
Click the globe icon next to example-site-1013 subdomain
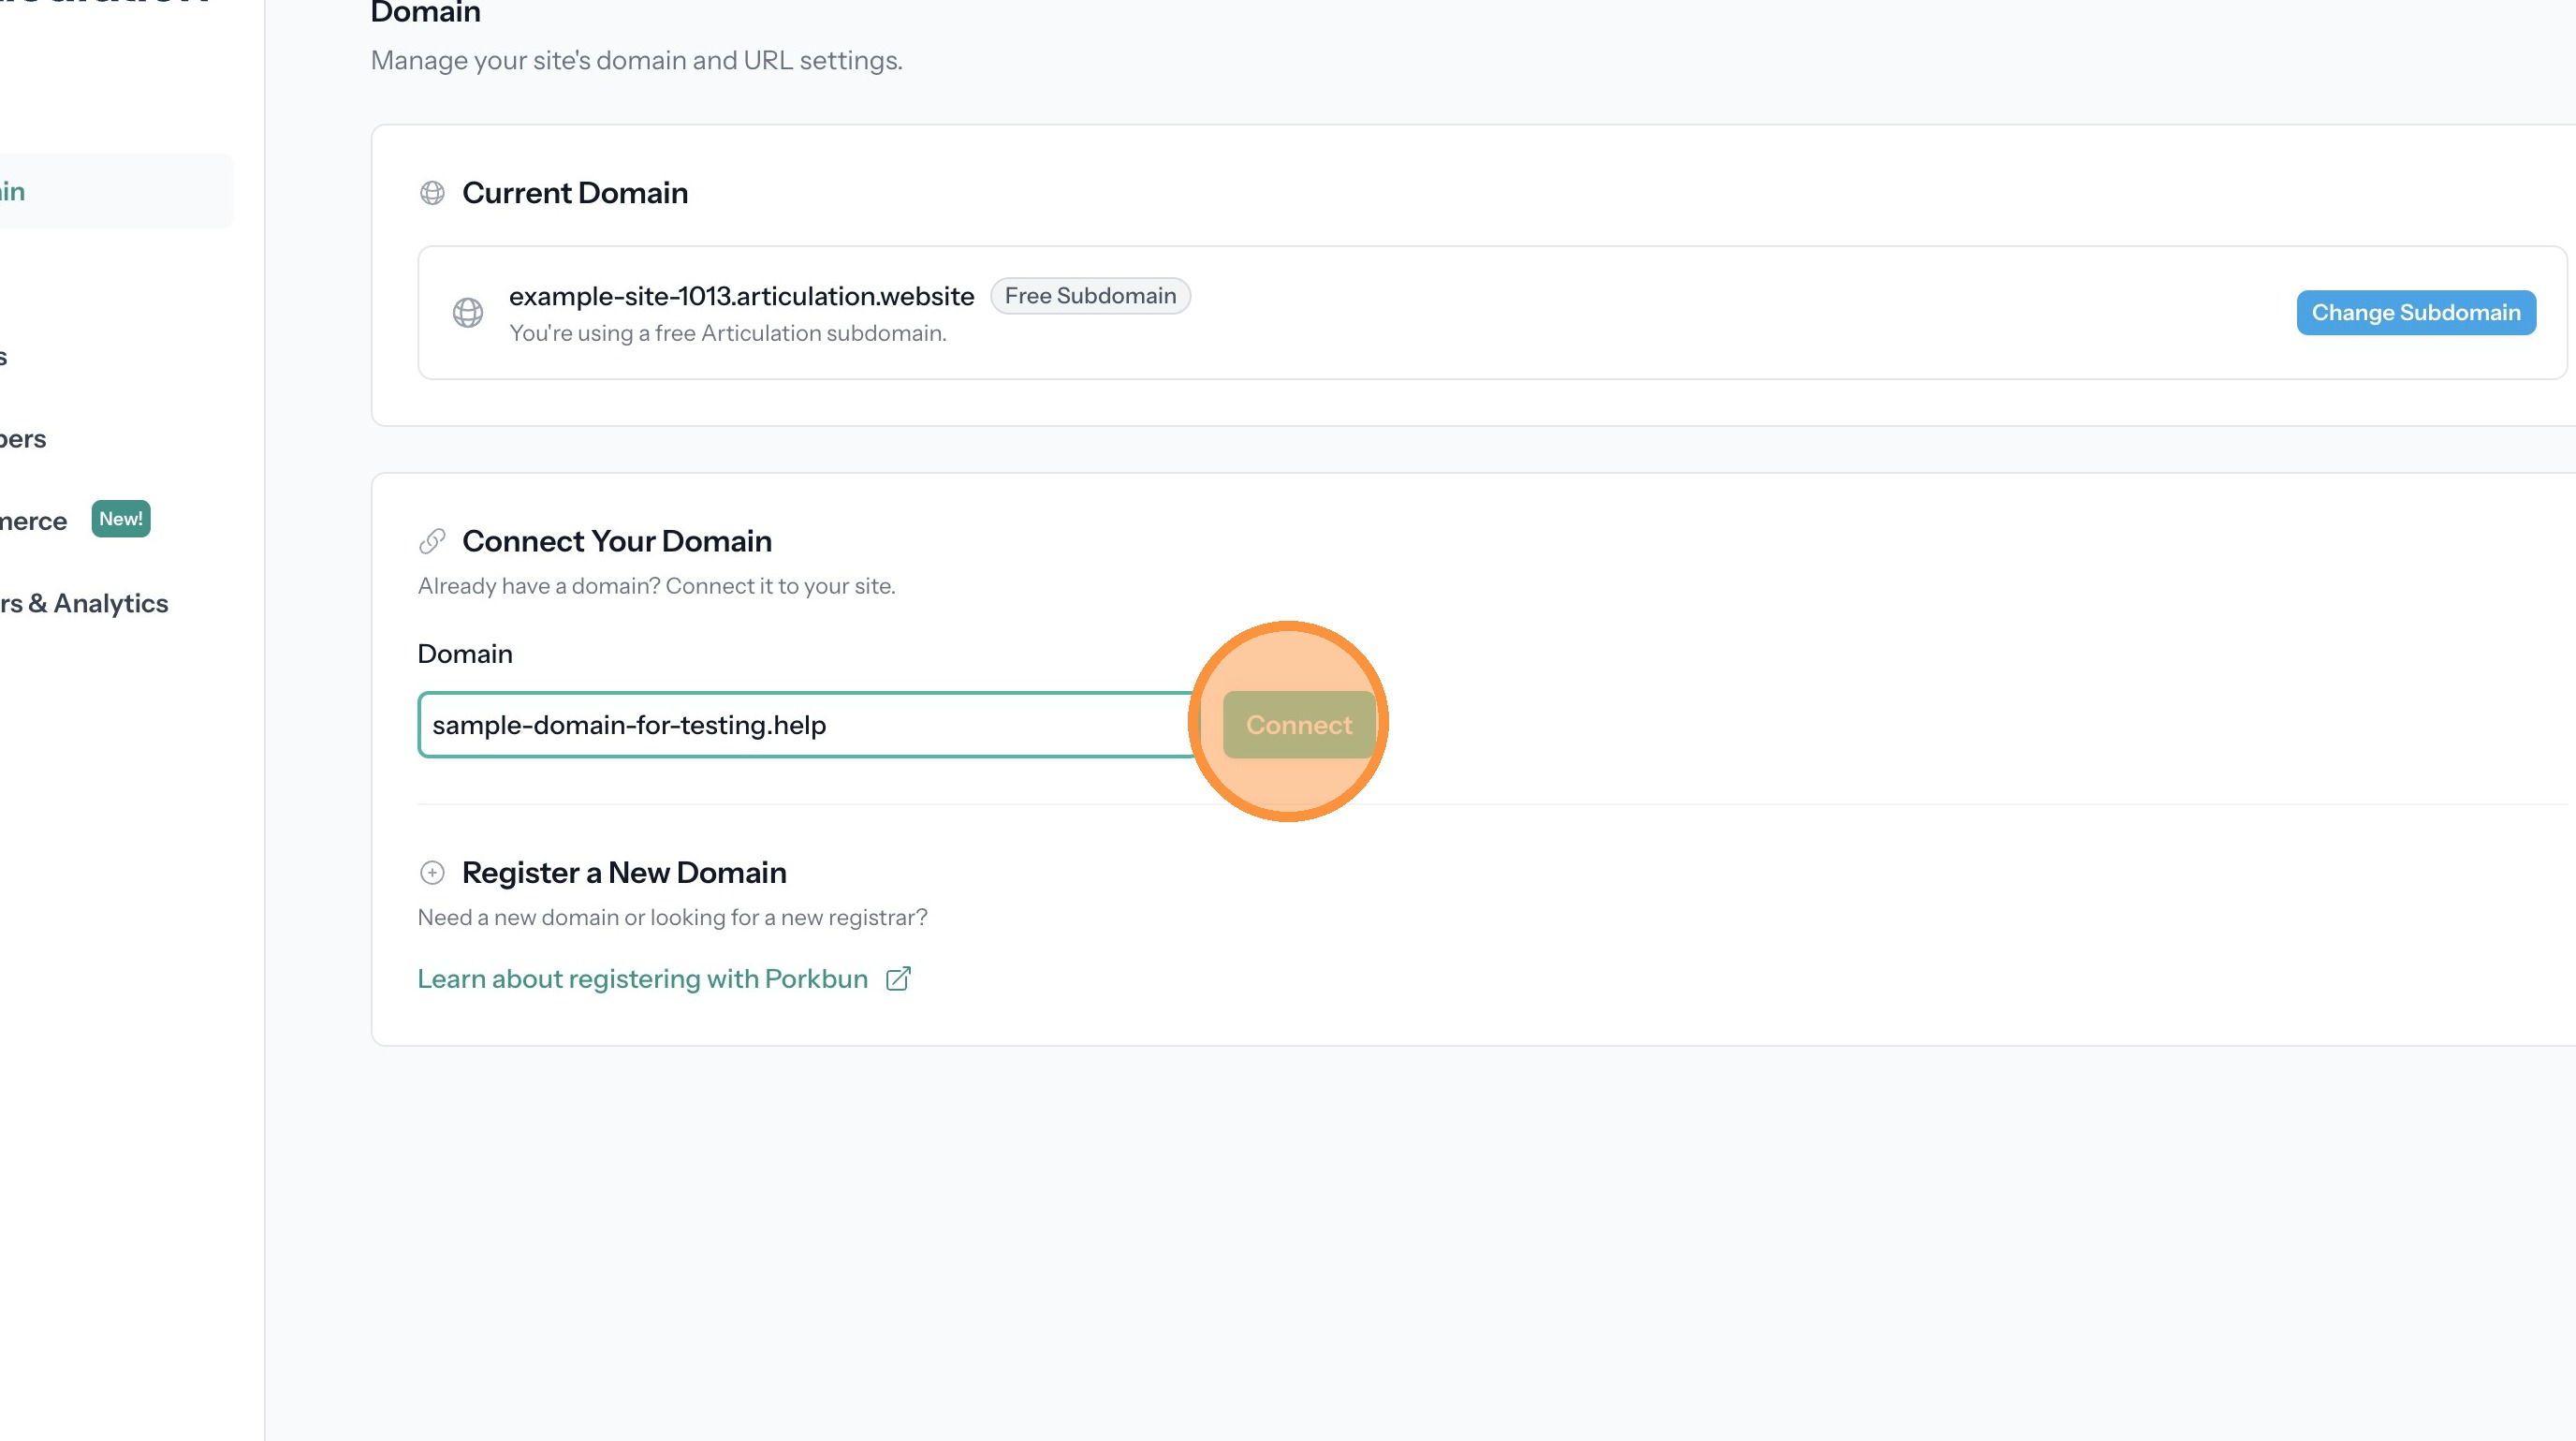coord(468,313)
